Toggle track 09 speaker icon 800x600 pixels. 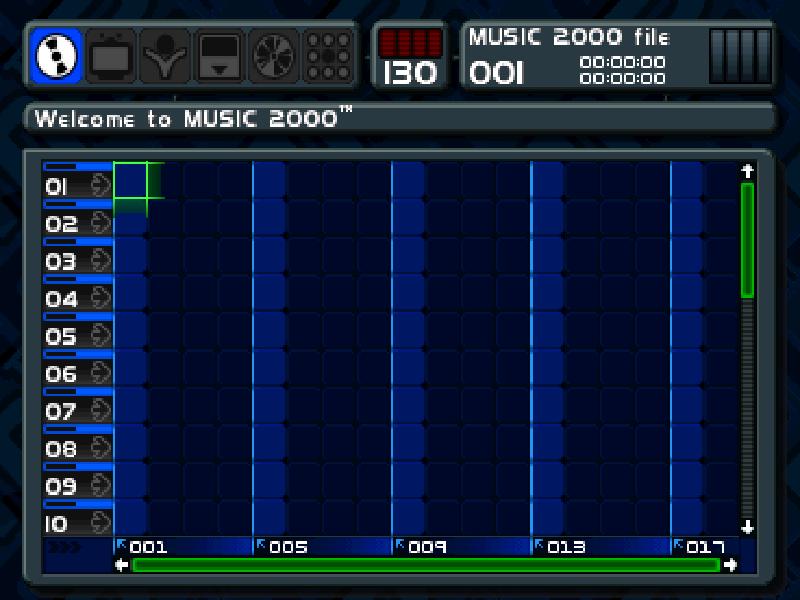(x=101, y=485)
